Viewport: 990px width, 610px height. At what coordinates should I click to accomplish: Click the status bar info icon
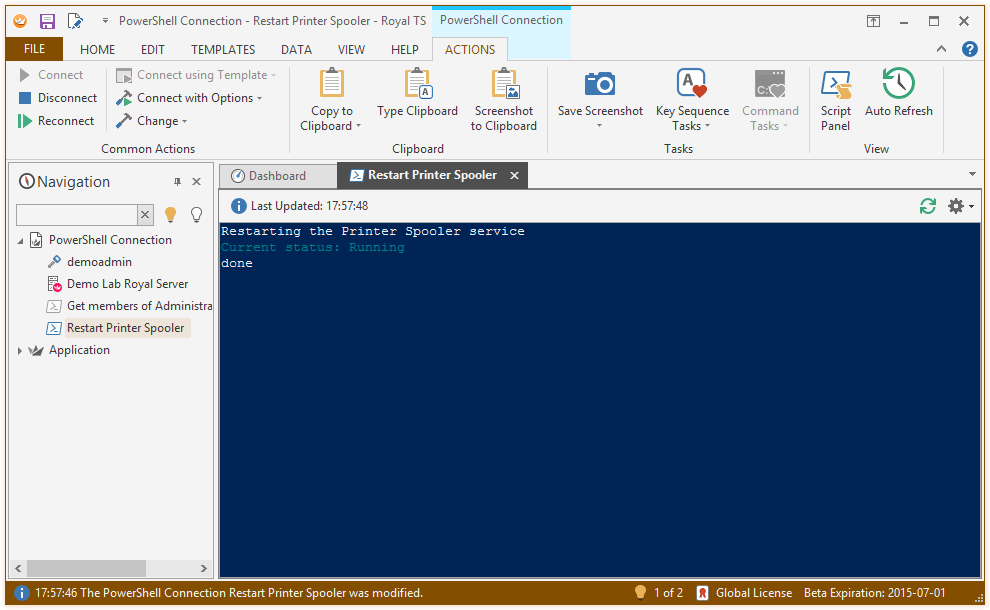[21, 593]
